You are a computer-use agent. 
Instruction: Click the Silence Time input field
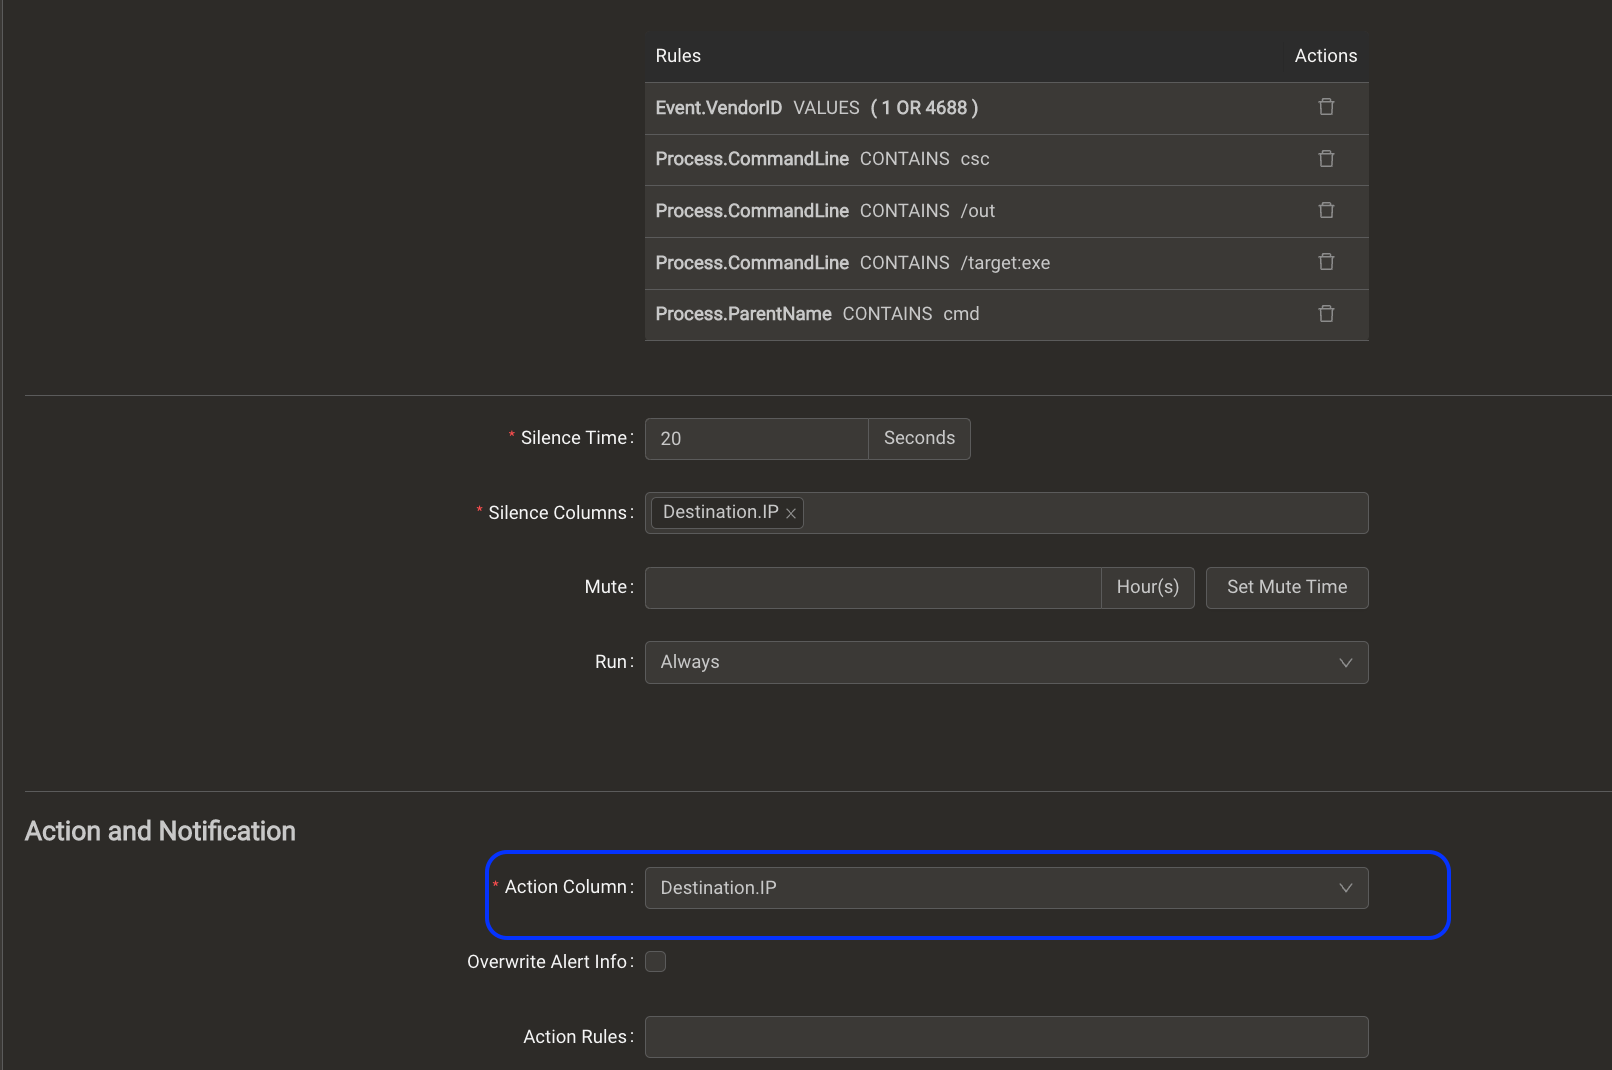[756, 438]
